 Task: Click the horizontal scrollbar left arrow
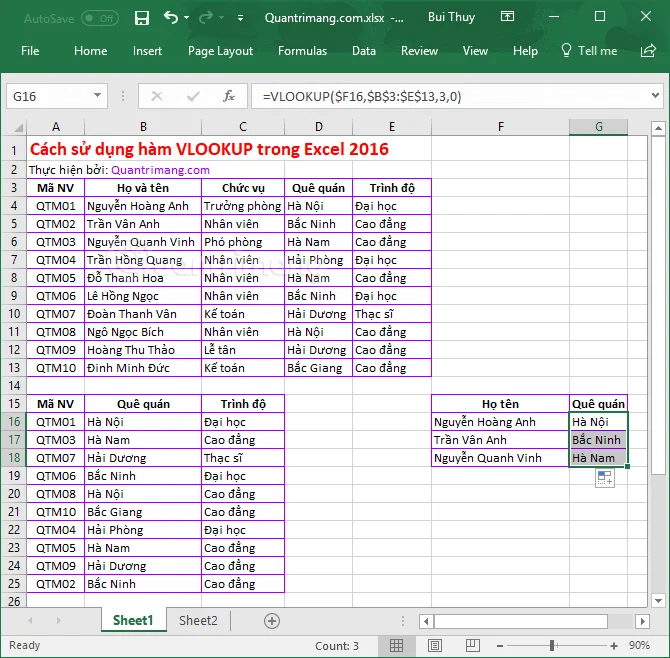tap(426, 621)
